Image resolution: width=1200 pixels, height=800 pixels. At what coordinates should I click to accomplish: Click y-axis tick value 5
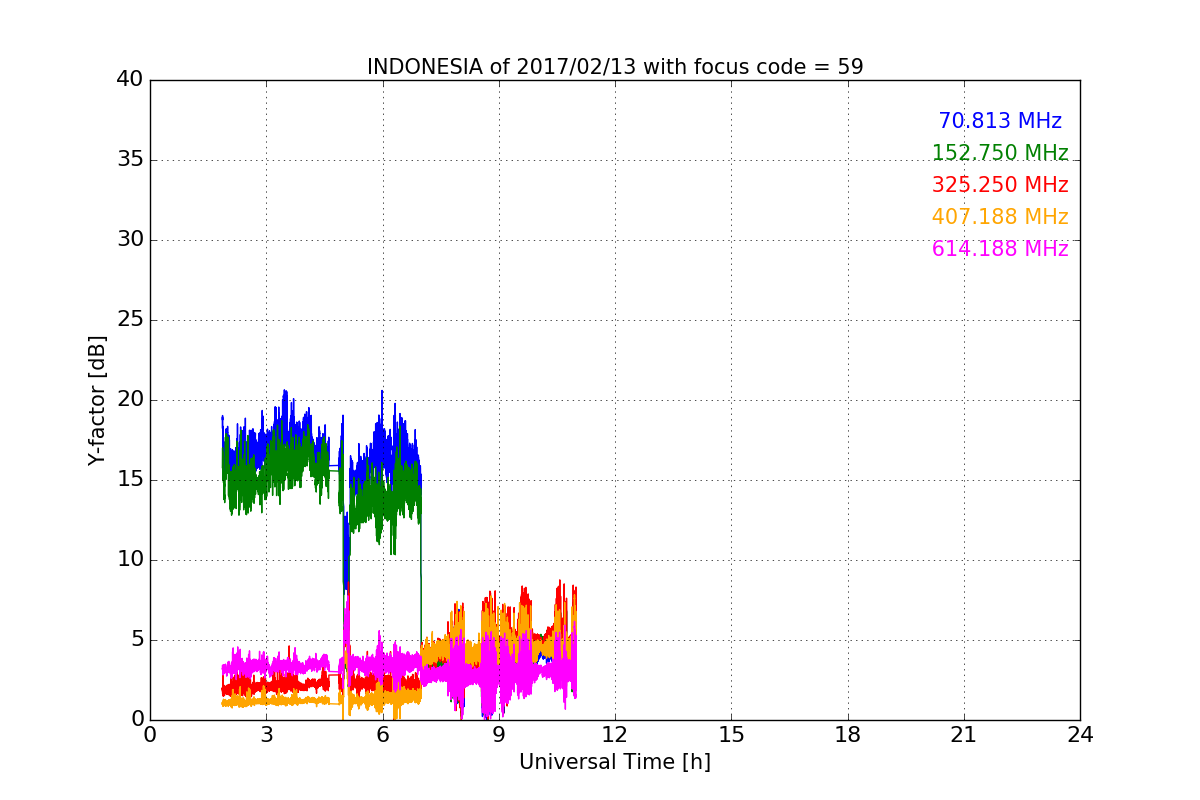click(136, 640)
